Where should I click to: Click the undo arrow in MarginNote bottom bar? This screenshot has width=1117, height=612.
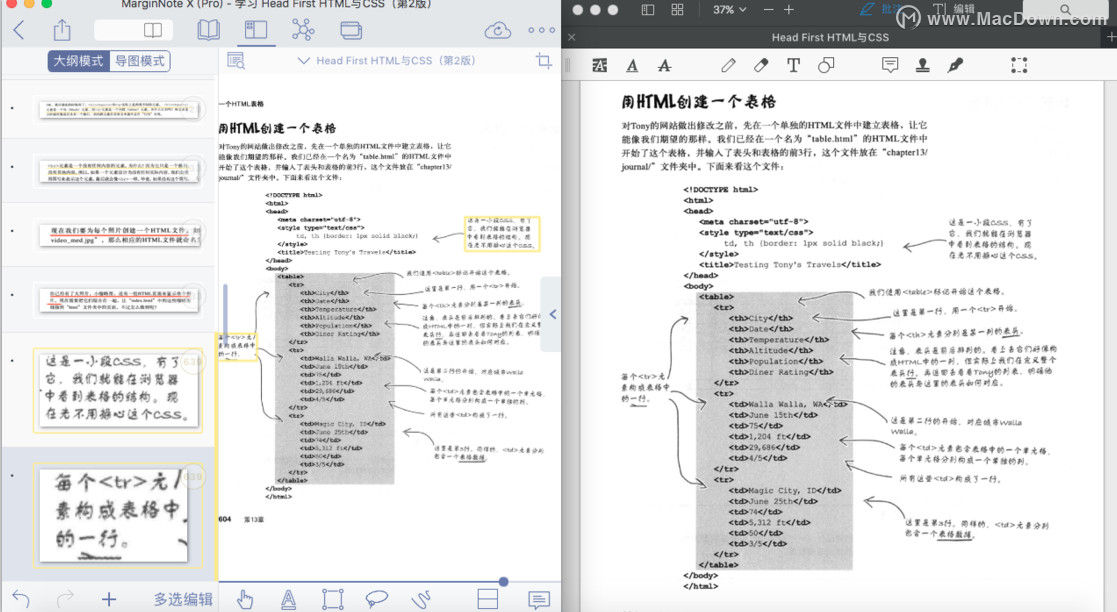pos(21,599)
